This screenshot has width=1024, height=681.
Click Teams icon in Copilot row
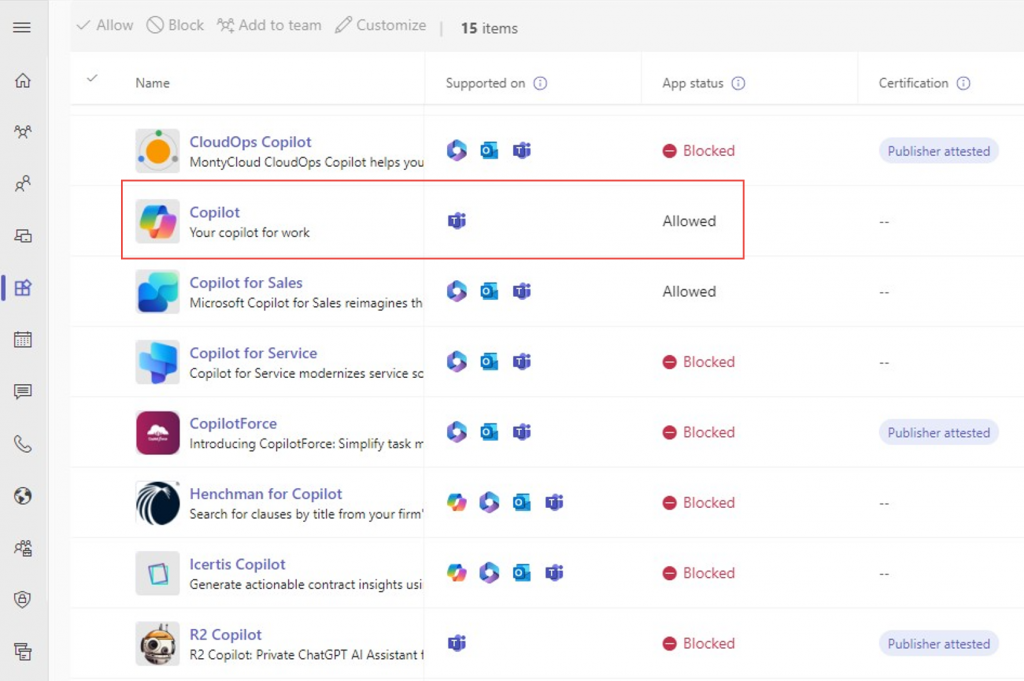point(456,221)
